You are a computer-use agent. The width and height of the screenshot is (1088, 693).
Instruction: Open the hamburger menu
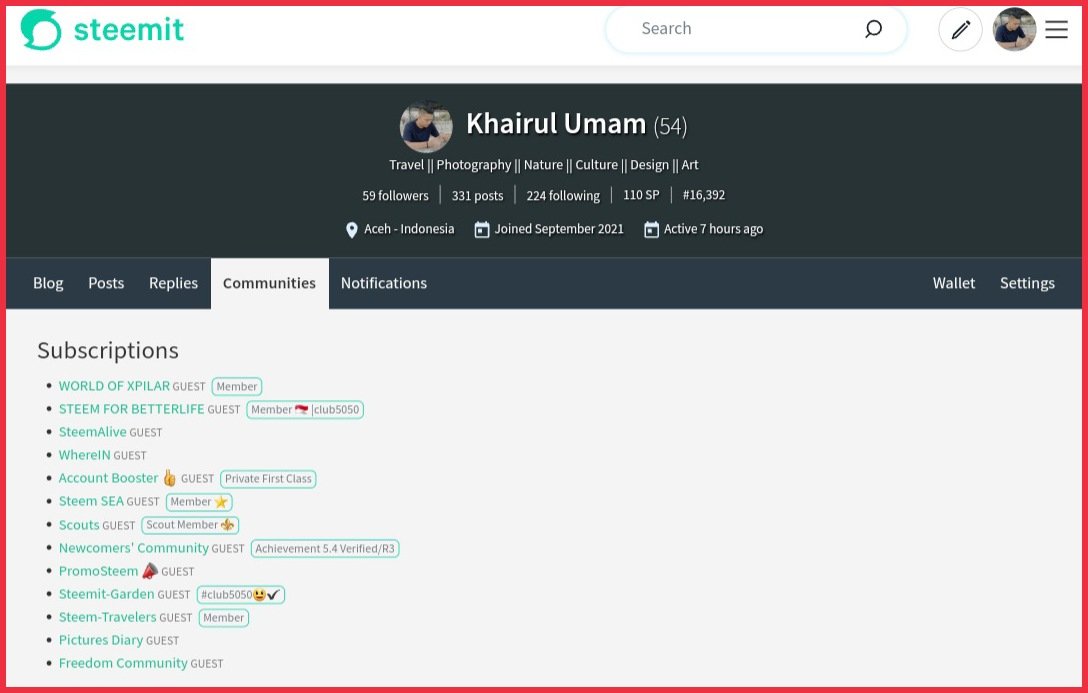(1056, 29)
